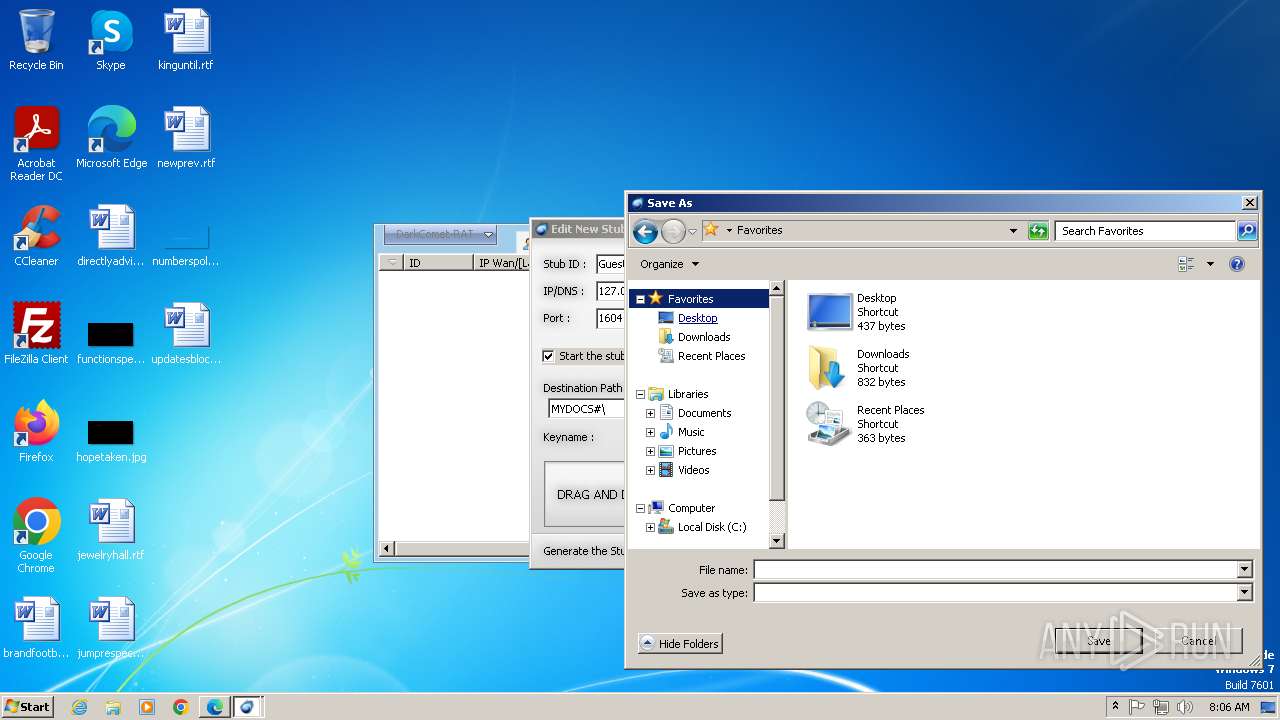Click the Save button

(x=1098, y=641)
